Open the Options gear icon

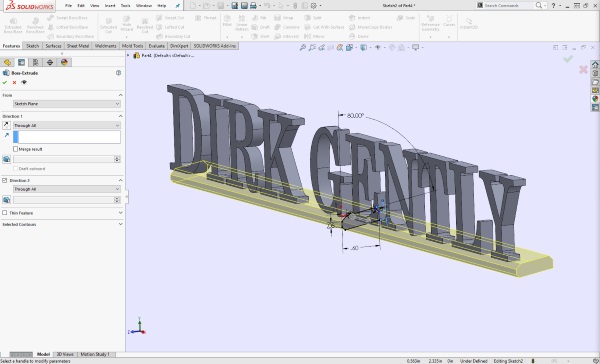coord(313,5)
